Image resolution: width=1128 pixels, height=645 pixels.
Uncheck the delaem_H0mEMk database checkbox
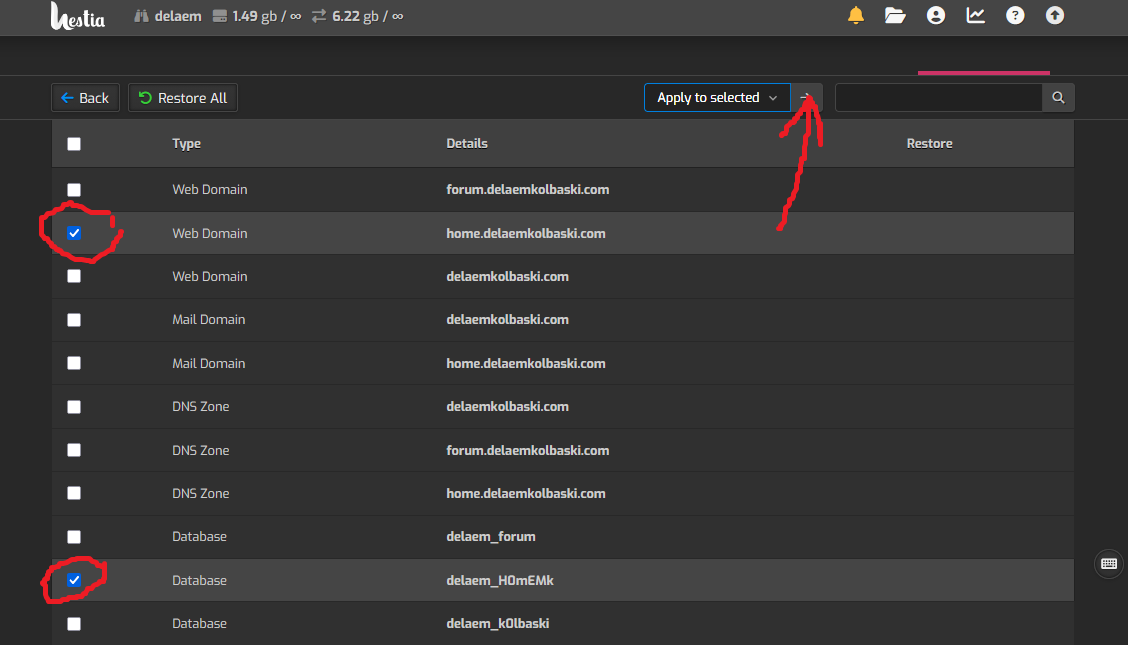point(74,580)
